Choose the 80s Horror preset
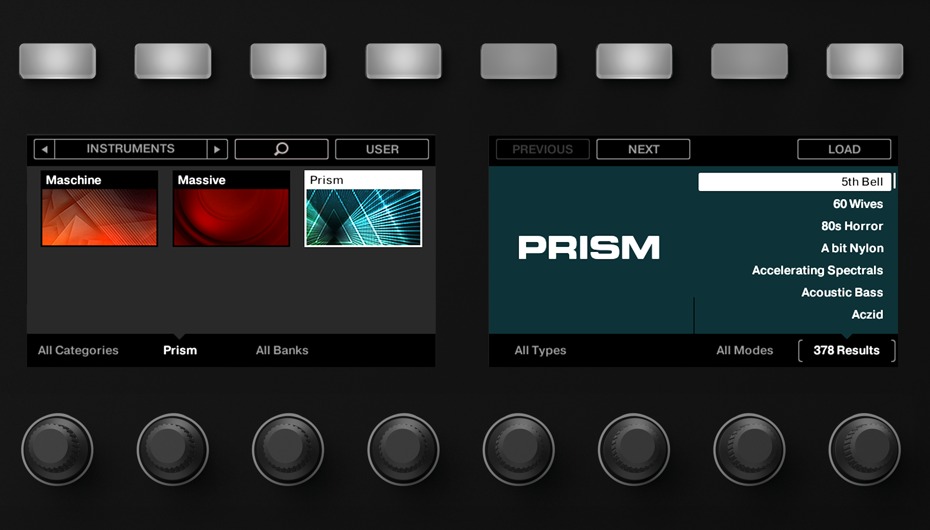 tap(852, 226)
